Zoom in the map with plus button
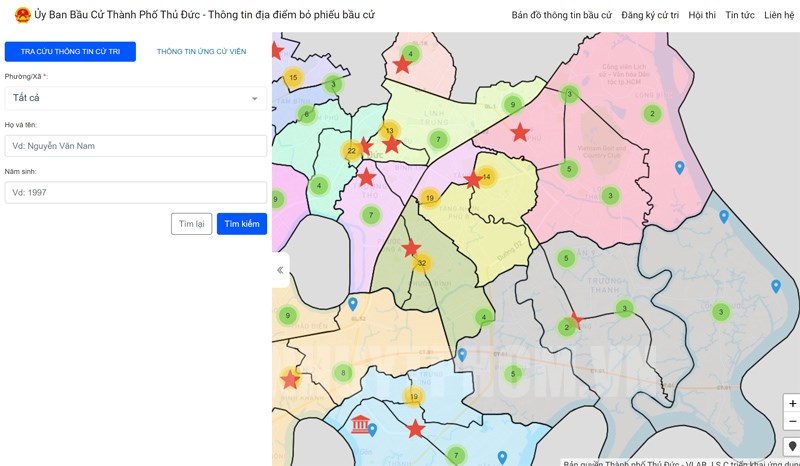Image resolution: width=800 pixels, height=466 pixels. (x=792, y=404)
